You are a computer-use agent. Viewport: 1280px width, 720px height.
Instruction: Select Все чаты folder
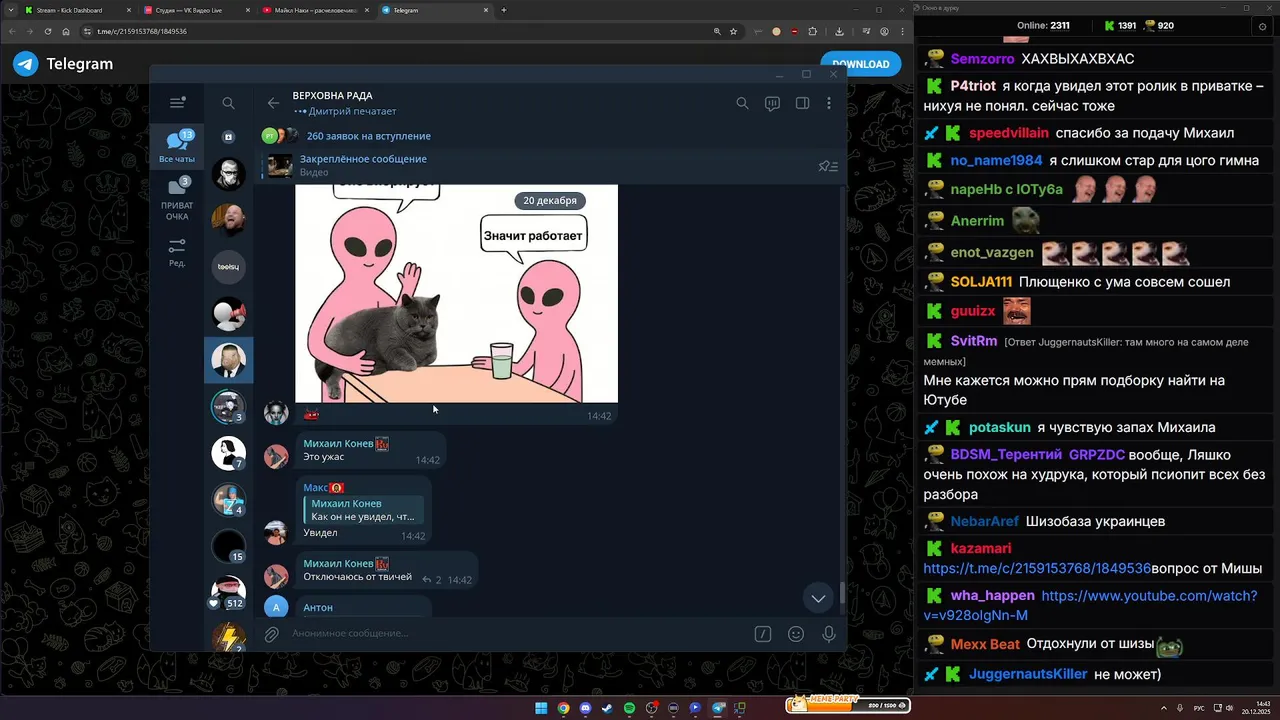pos(177,146)
